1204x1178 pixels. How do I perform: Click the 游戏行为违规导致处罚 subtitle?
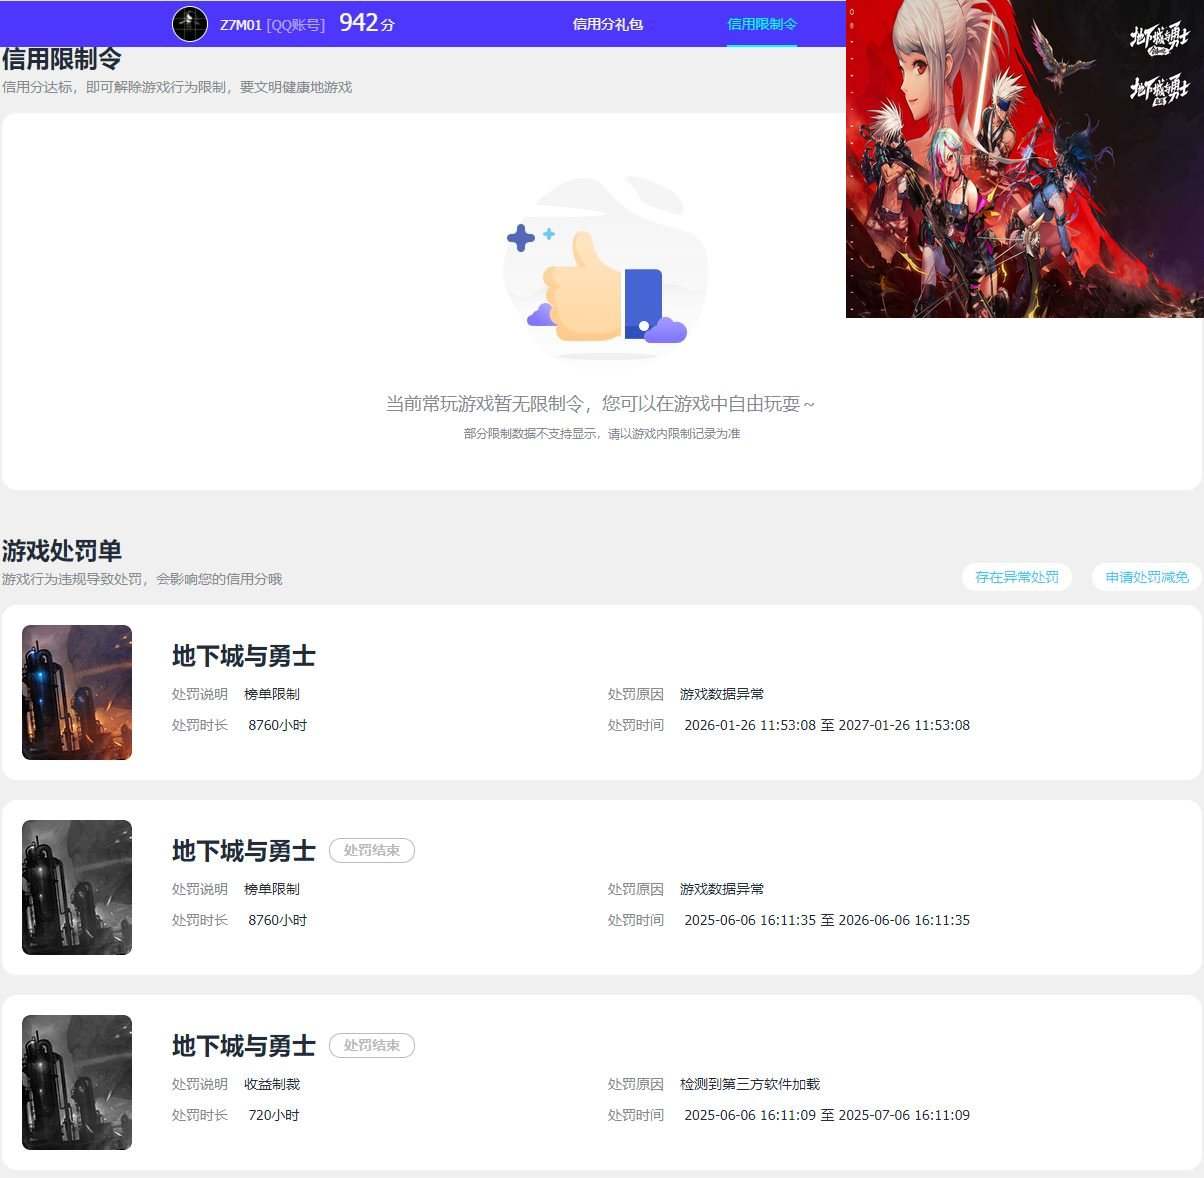point(142,579)
